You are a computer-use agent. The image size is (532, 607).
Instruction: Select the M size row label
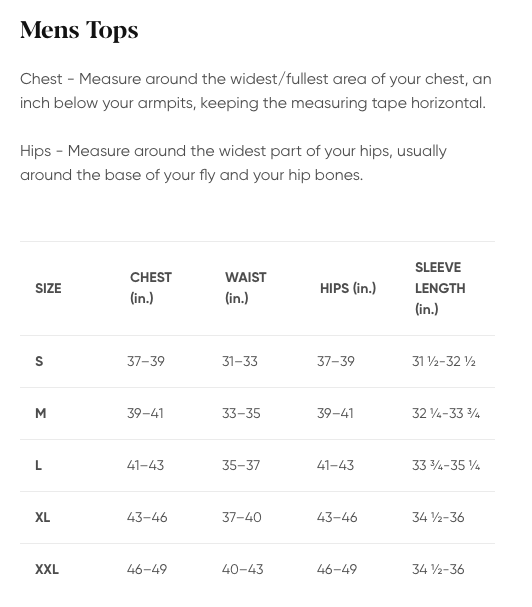coord(41,413)
